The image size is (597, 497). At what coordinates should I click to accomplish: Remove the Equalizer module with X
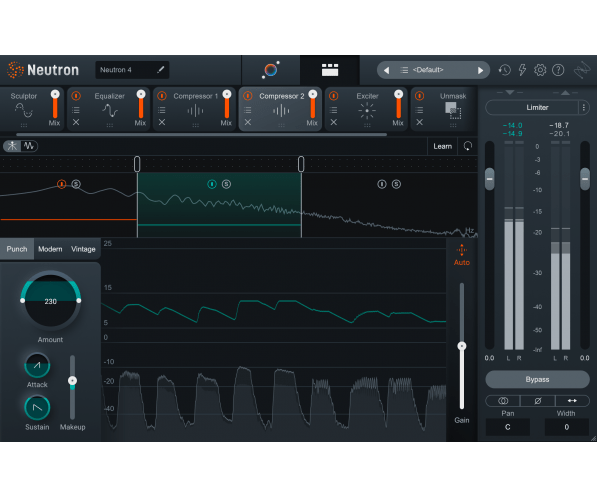(x=76, y=122)
